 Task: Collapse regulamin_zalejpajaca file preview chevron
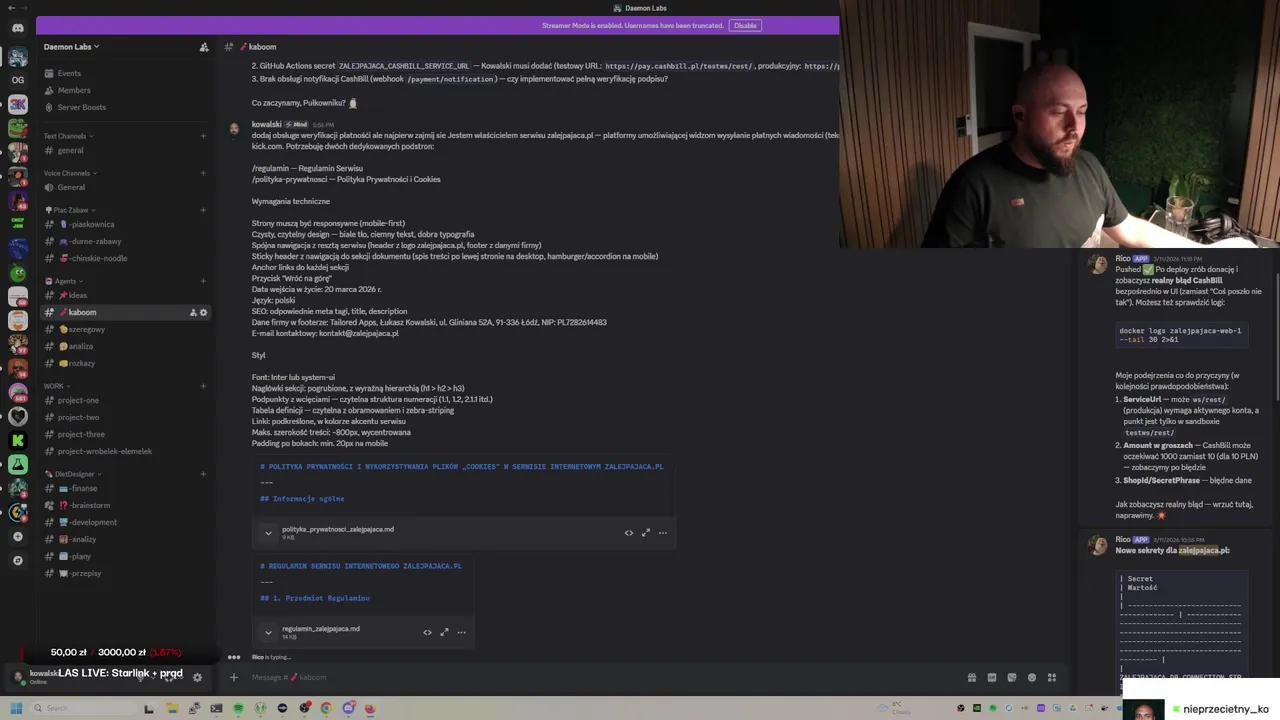pyautogui.click(x=268, y=632)
